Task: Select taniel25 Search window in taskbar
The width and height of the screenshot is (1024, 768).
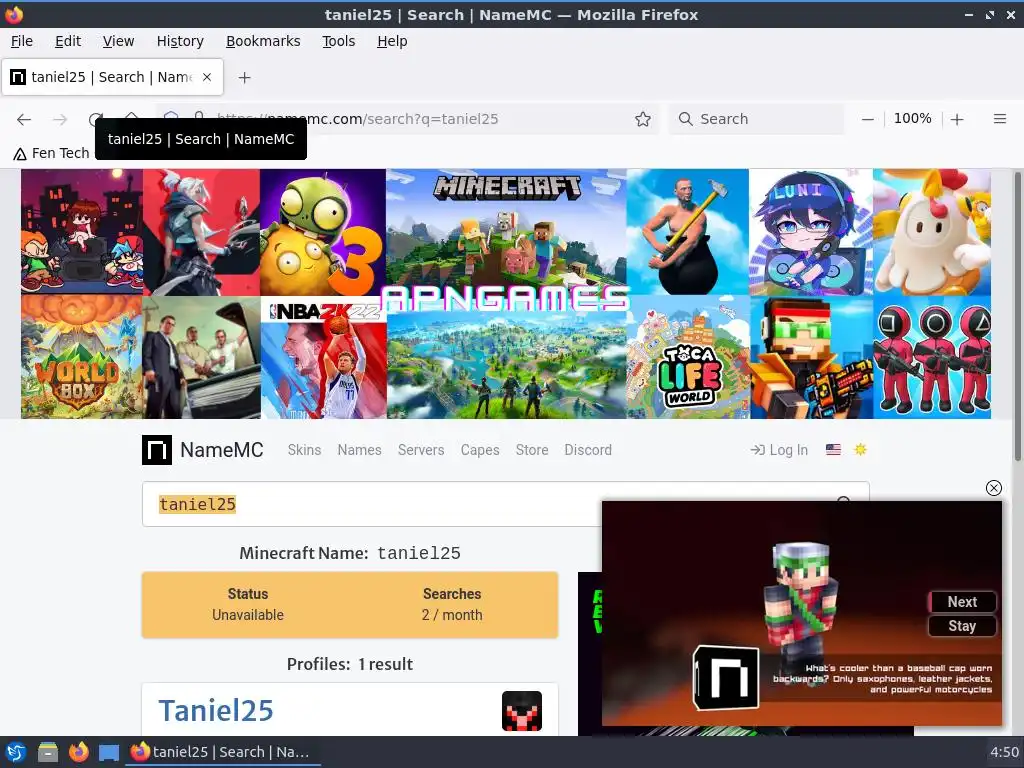Action: pos(222,752)
